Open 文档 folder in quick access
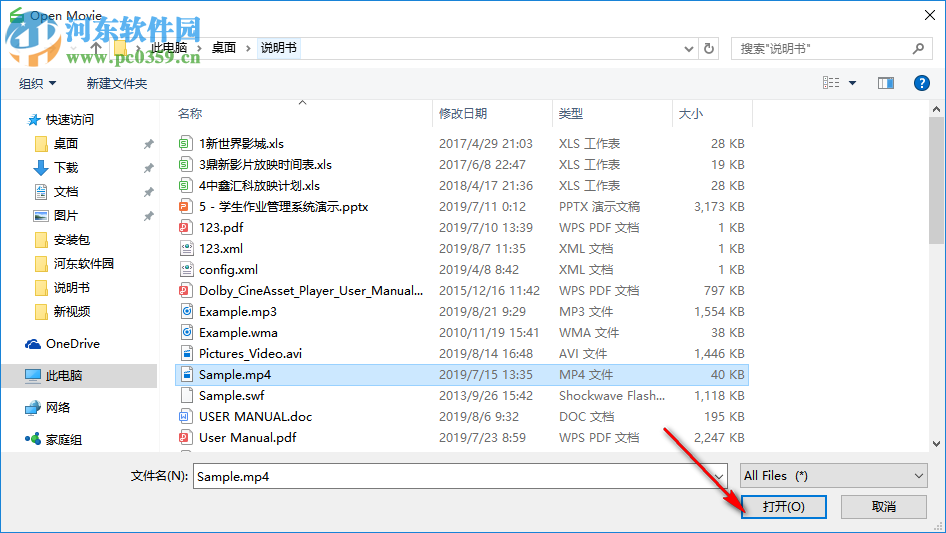This screenshot has width=946, height=533. pos(56,191)
